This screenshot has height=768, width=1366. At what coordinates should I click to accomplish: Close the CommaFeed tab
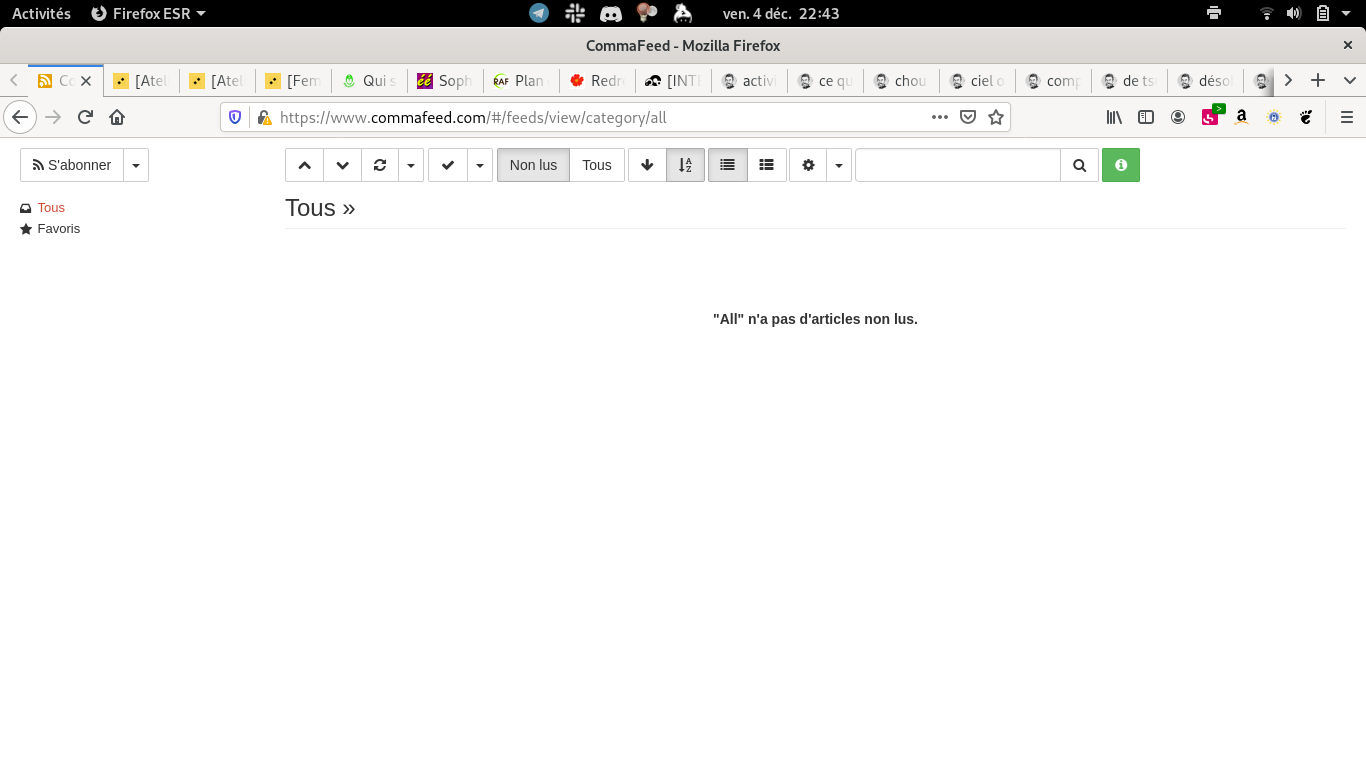click(86, 81)
